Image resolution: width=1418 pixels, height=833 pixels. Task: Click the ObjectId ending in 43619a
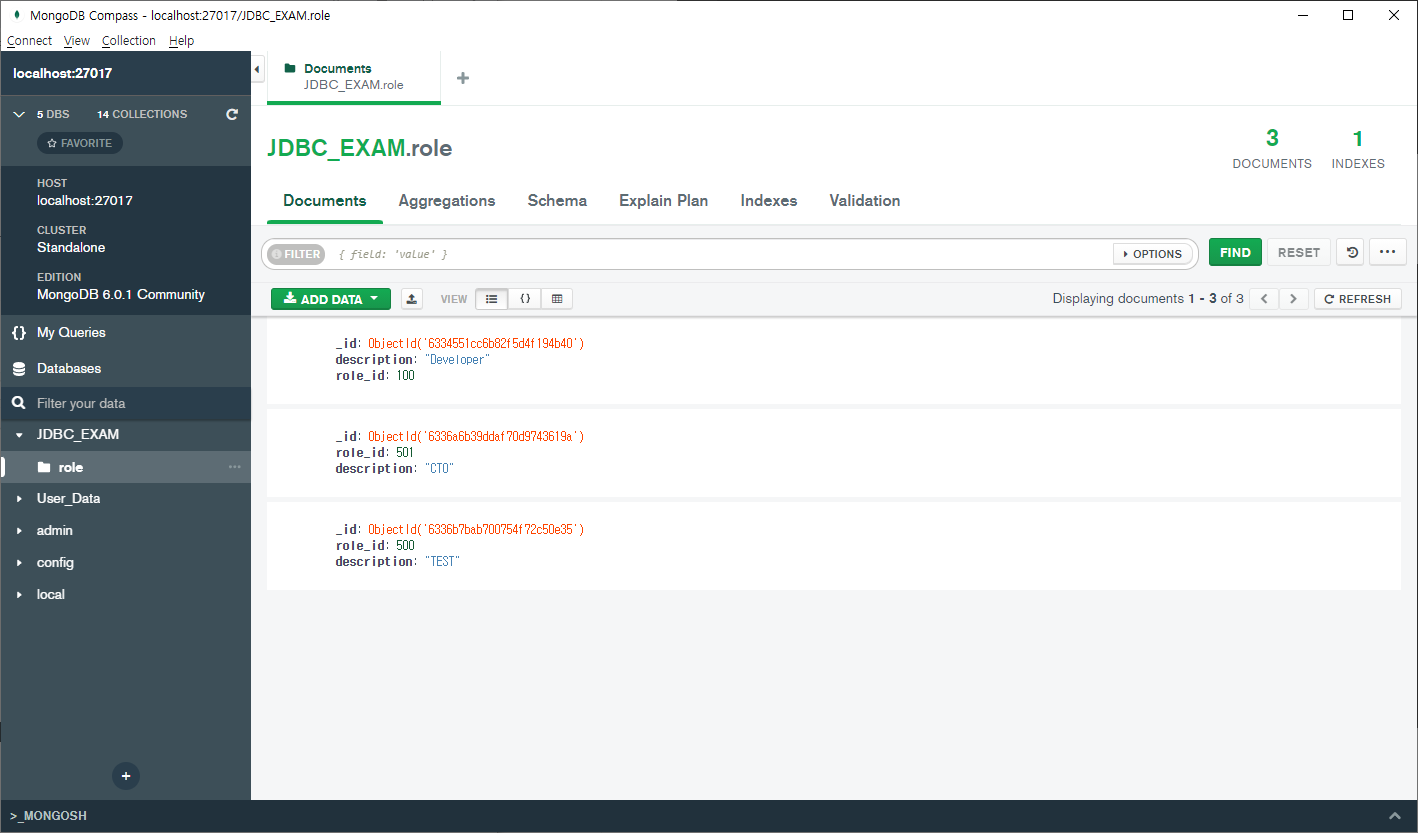coord(476,437)
